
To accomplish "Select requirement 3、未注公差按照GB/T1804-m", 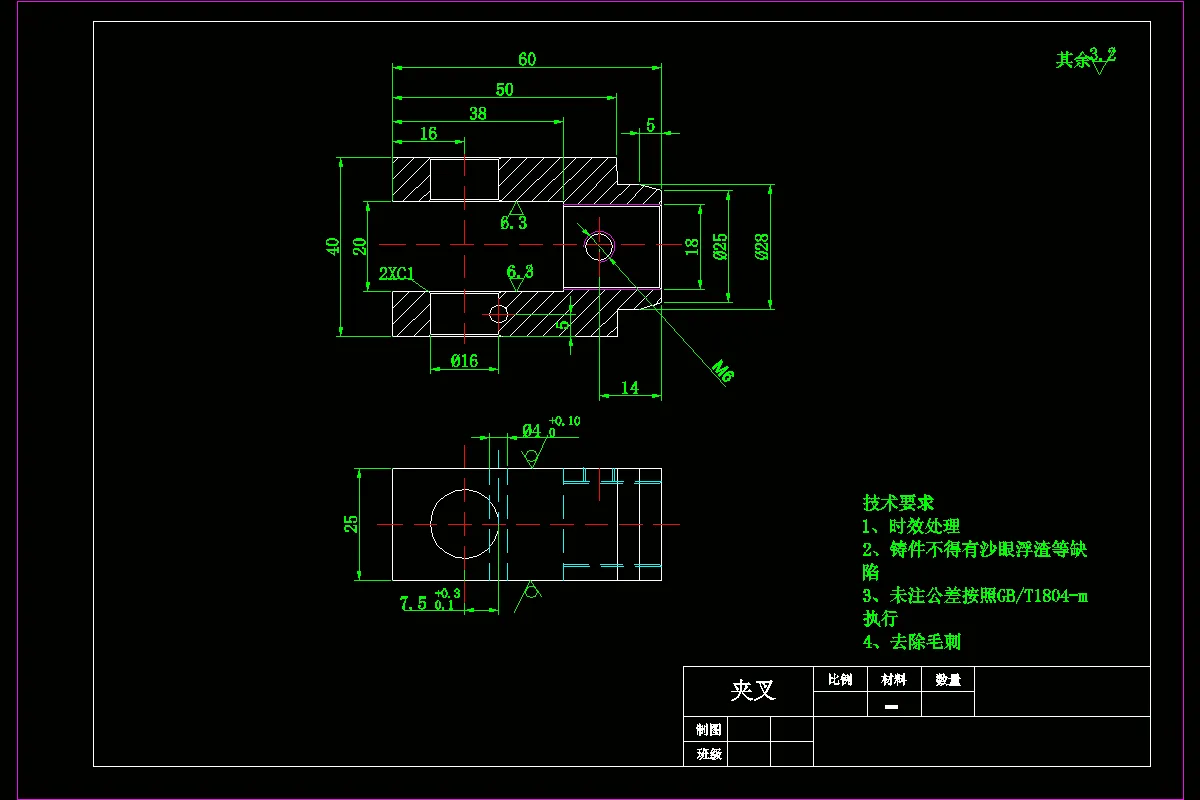I will [975, 596].
